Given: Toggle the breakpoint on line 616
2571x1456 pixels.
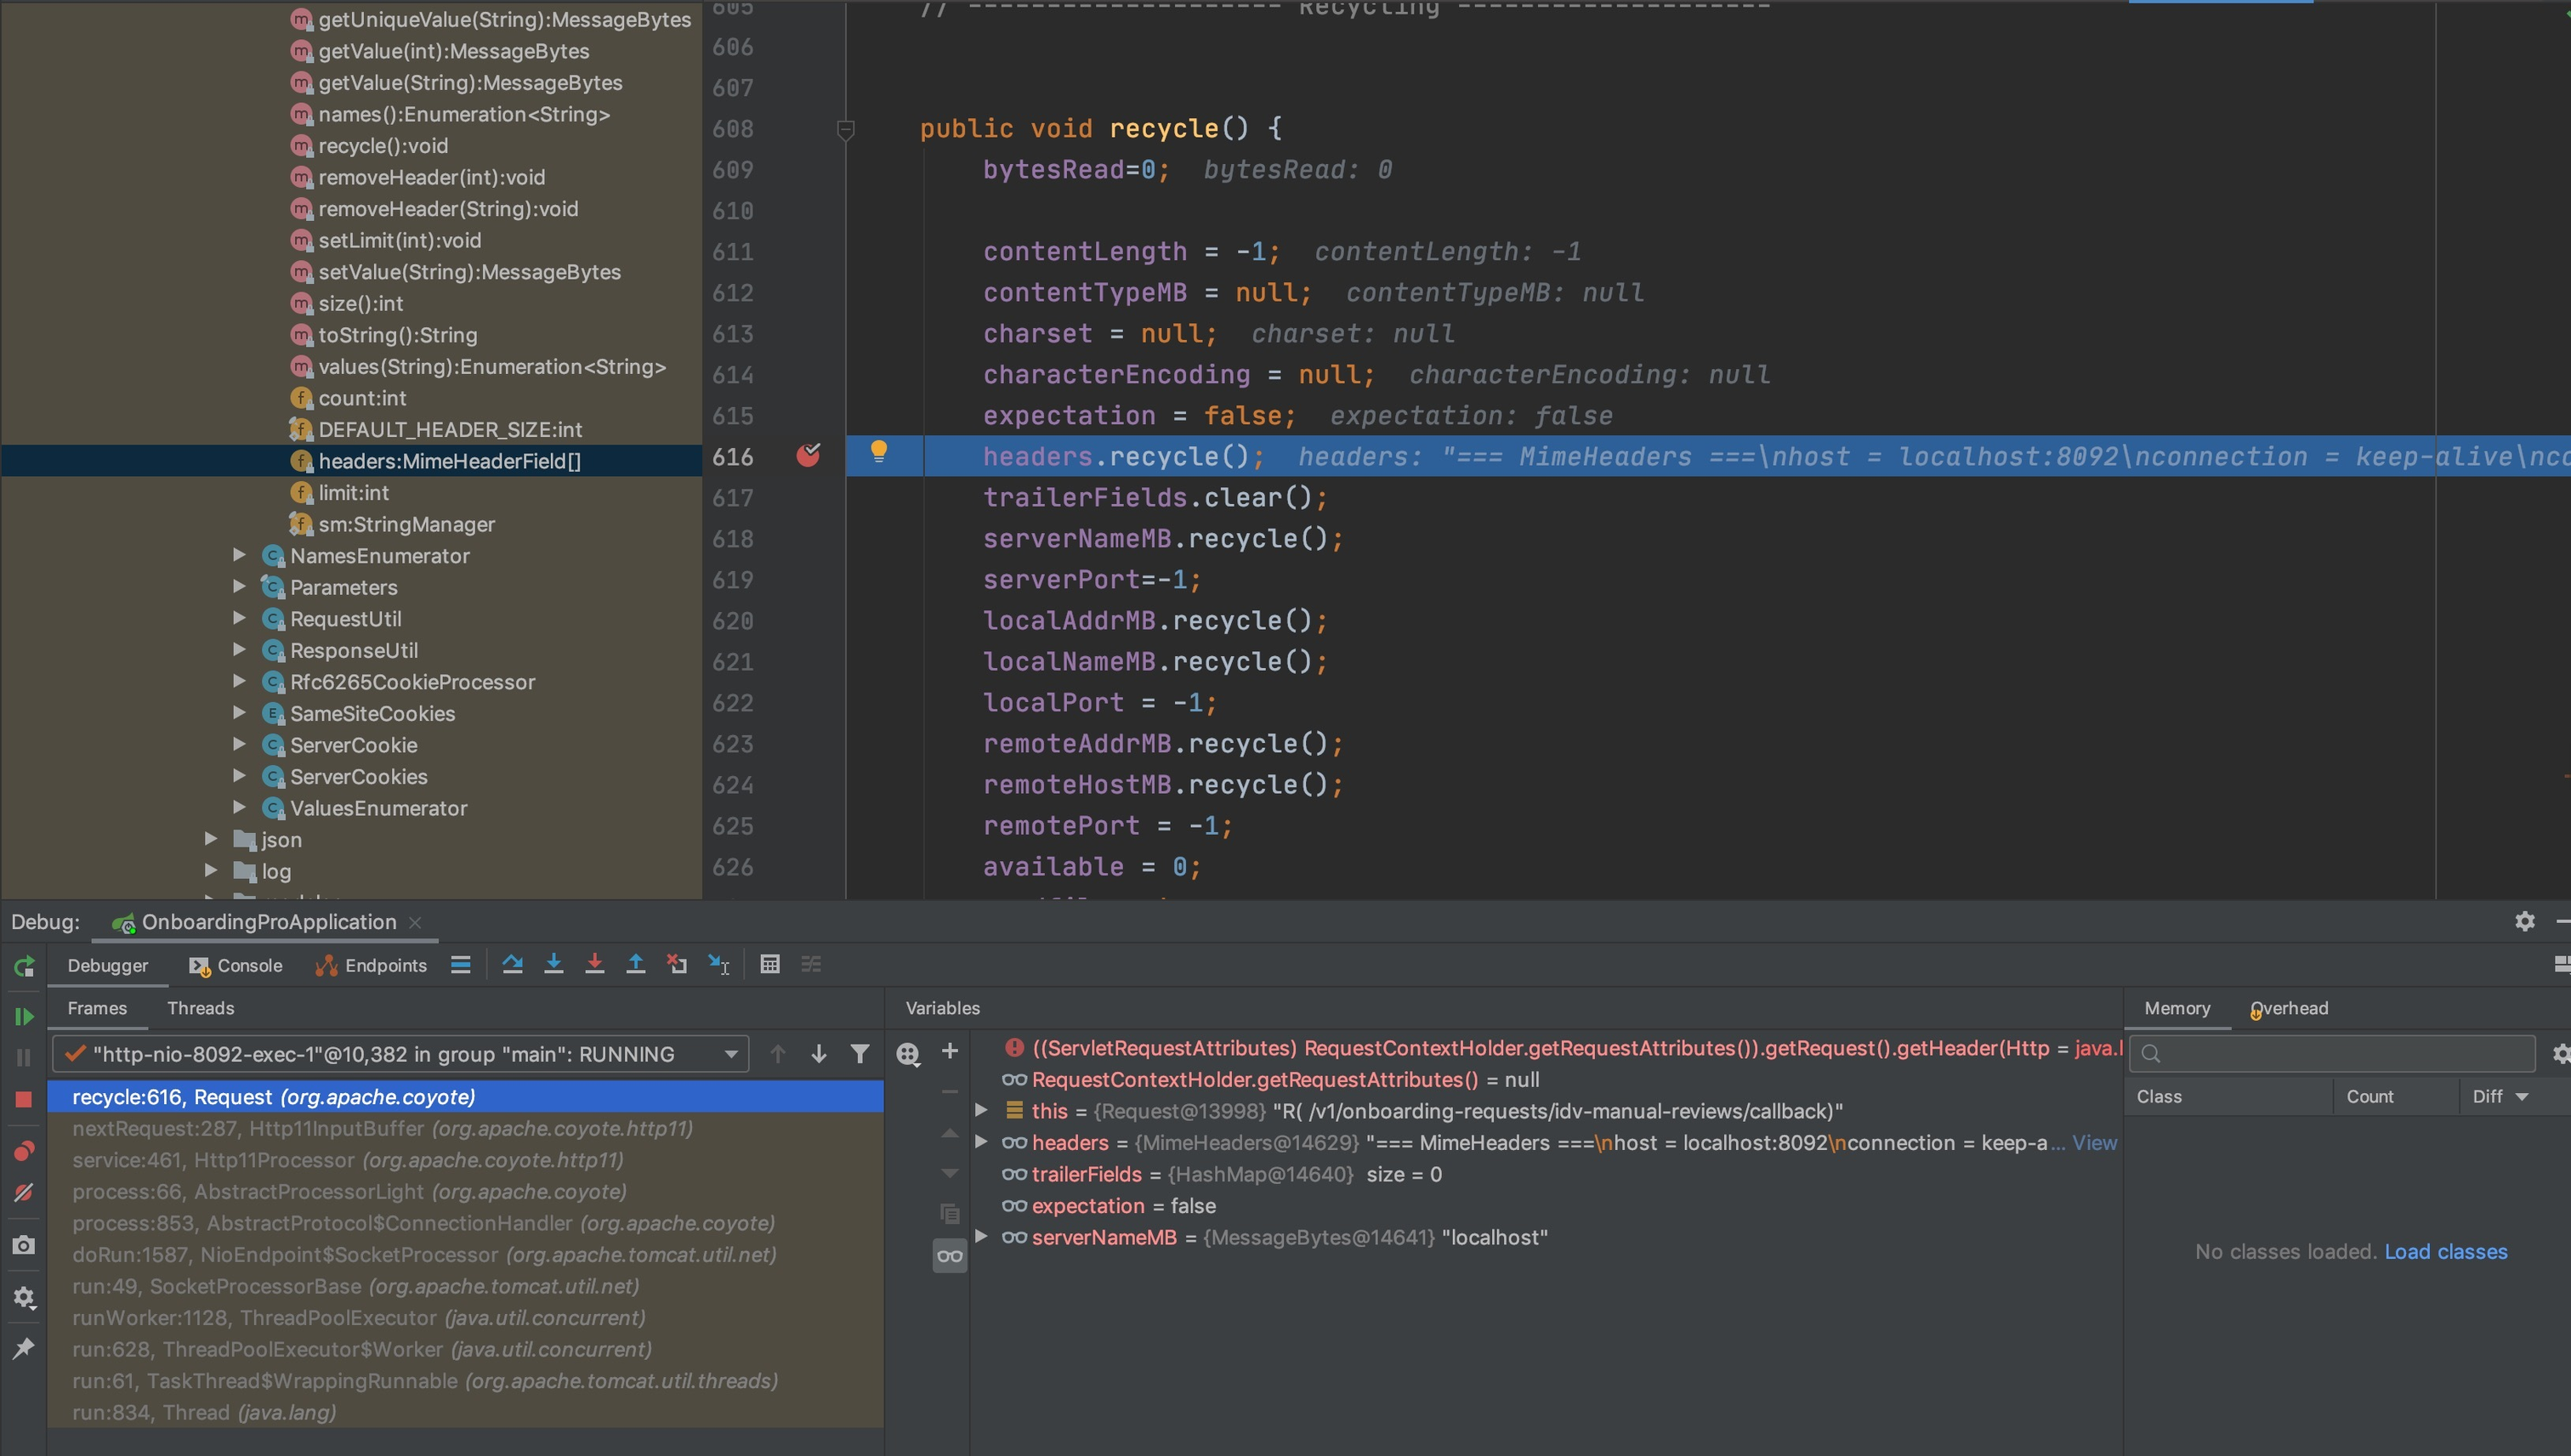Looking at the screenshot, I should [x=808, y=456].
